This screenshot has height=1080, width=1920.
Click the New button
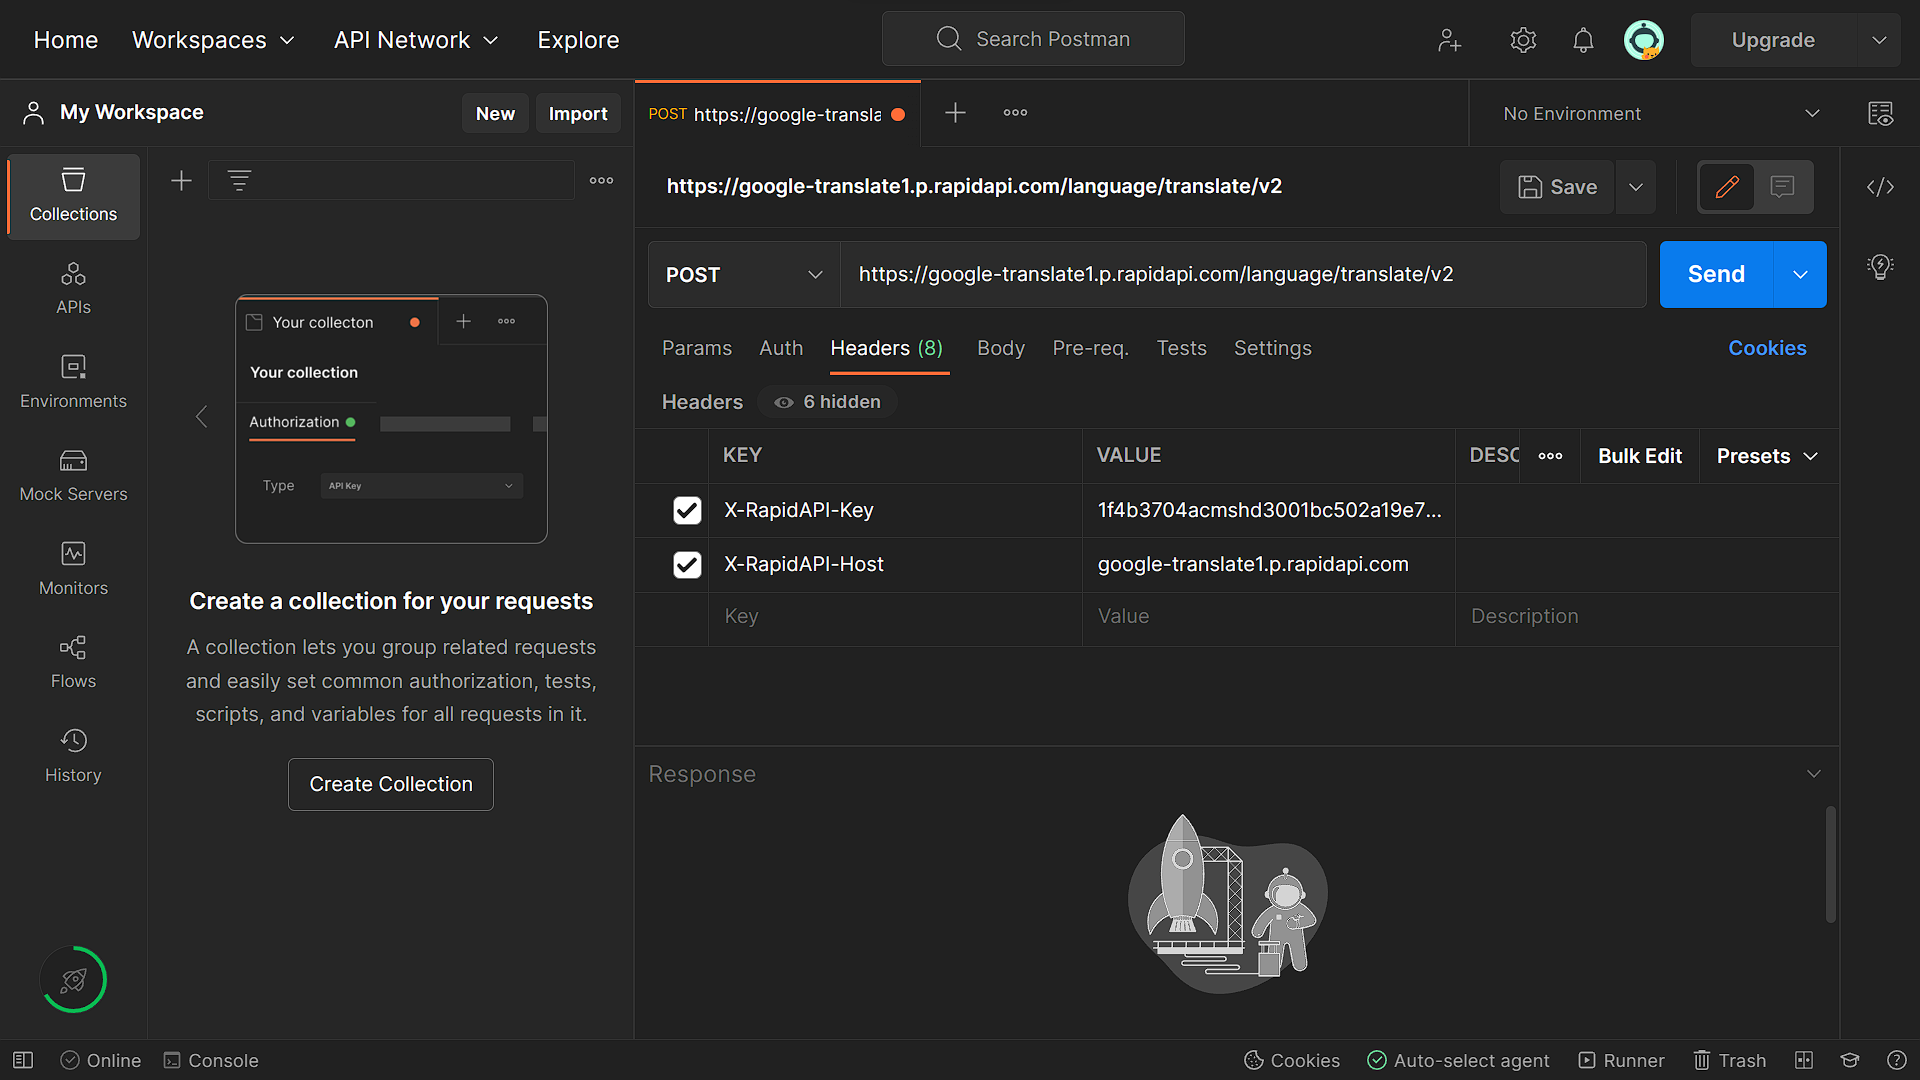495,113
